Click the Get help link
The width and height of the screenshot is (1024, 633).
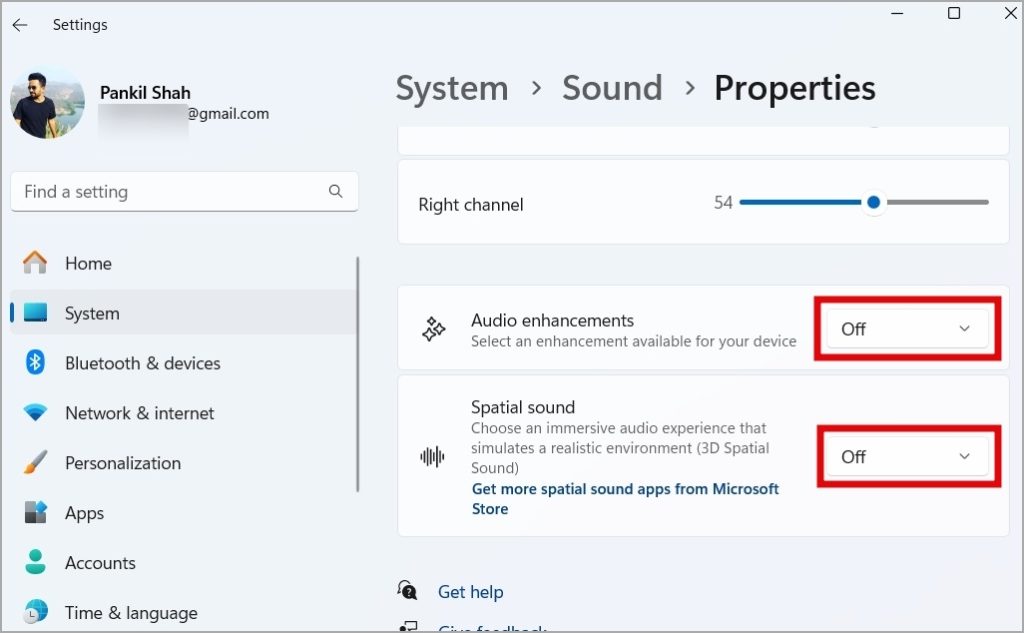(x=470, y=592)
